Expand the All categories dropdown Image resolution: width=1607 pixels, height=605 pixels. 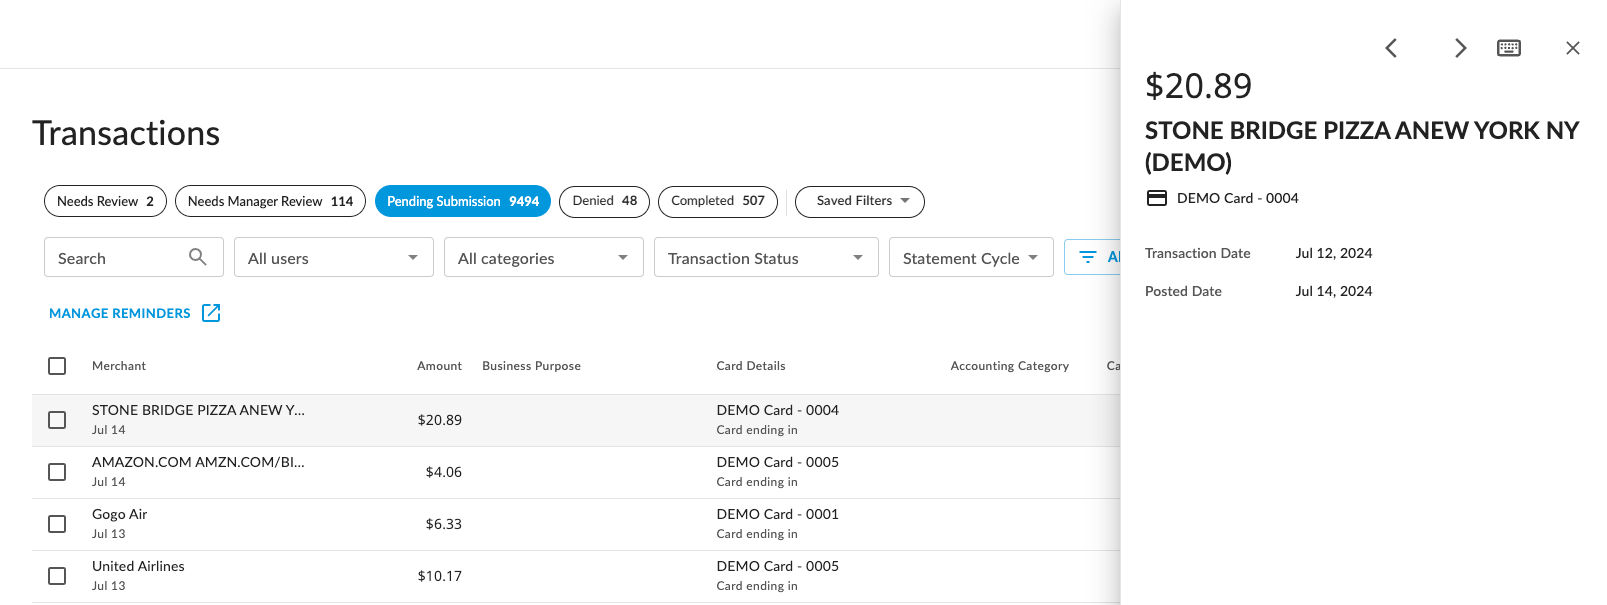[543, 257]
